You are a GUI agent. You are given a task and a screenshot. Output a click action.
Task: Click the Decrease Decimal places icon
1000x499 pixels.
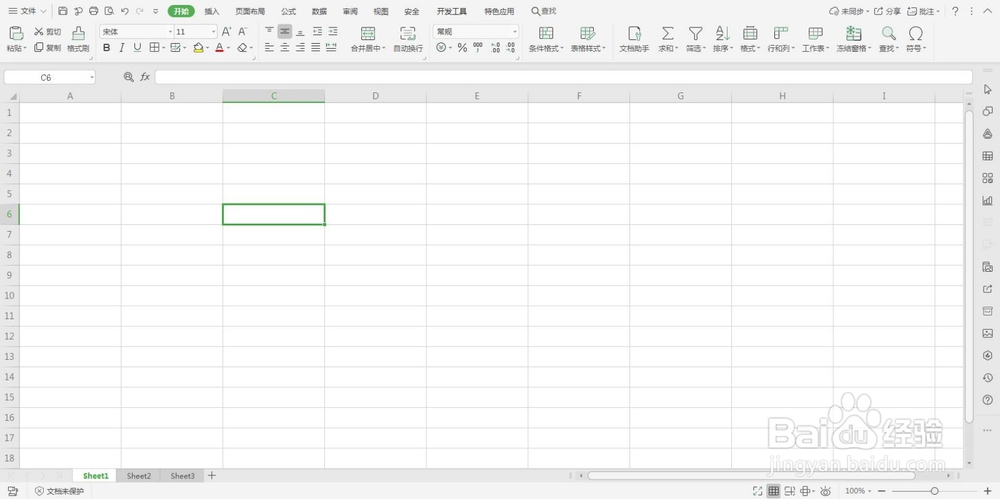510,48
